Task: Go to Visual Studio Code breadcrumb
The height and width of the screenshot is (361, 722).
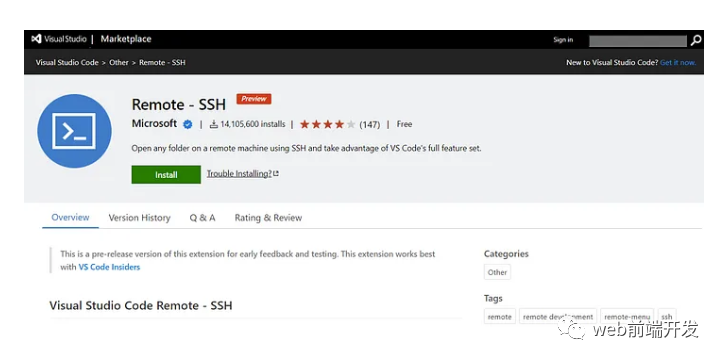Action: coord(67,62)
